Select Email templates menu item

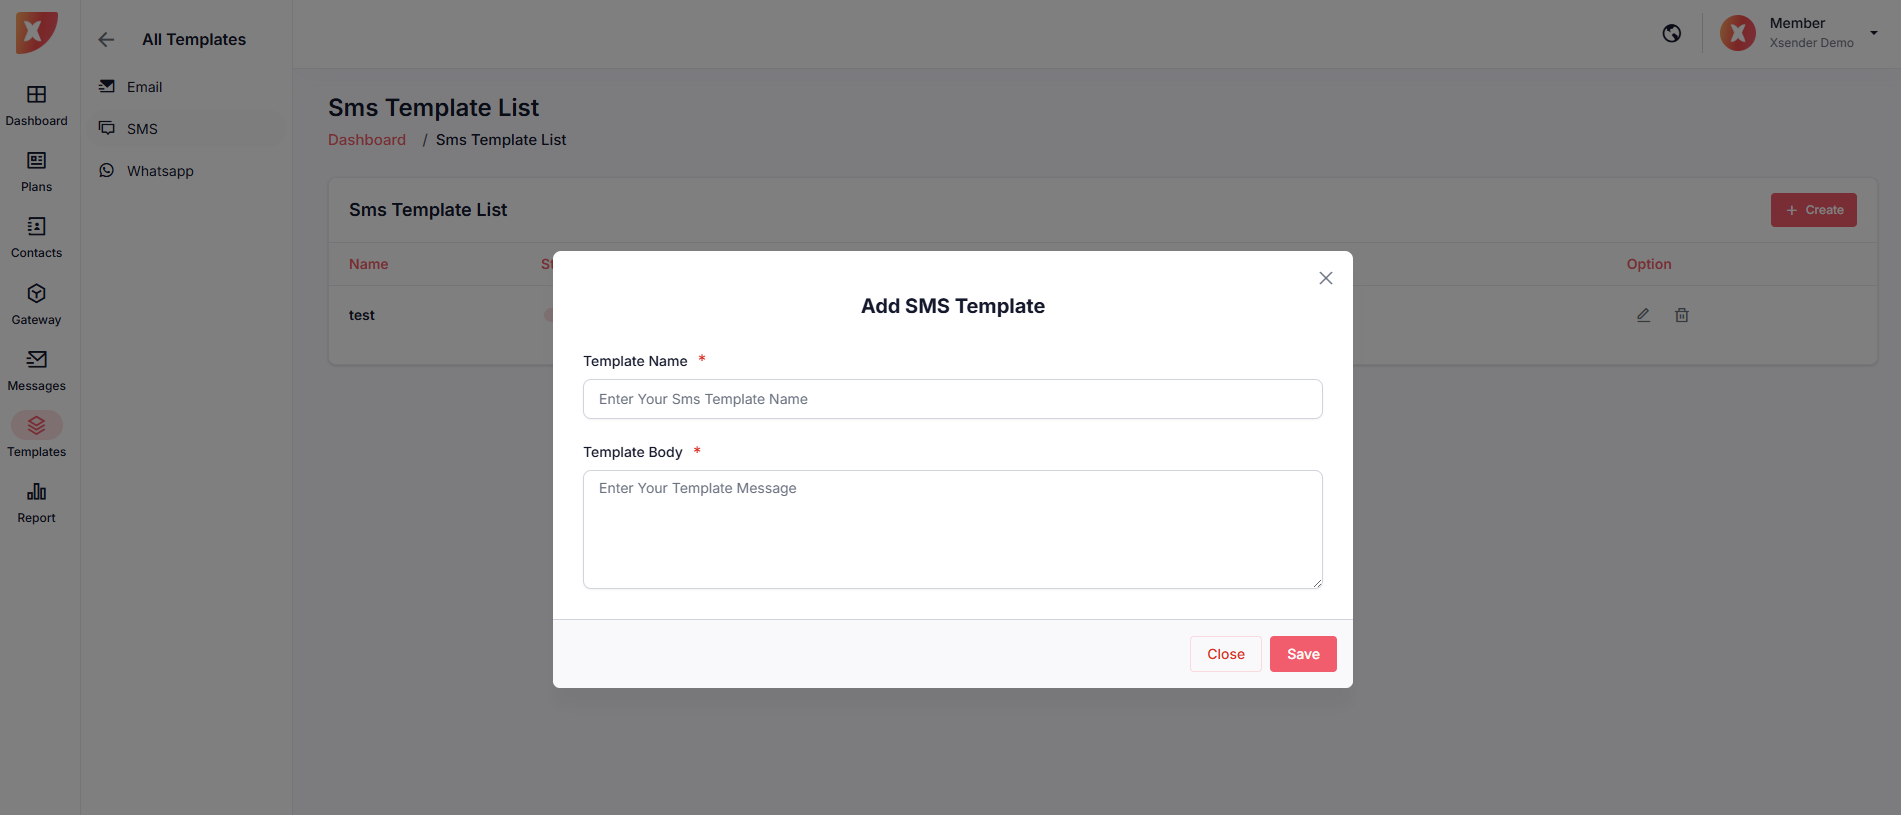(x=144, y=87)
